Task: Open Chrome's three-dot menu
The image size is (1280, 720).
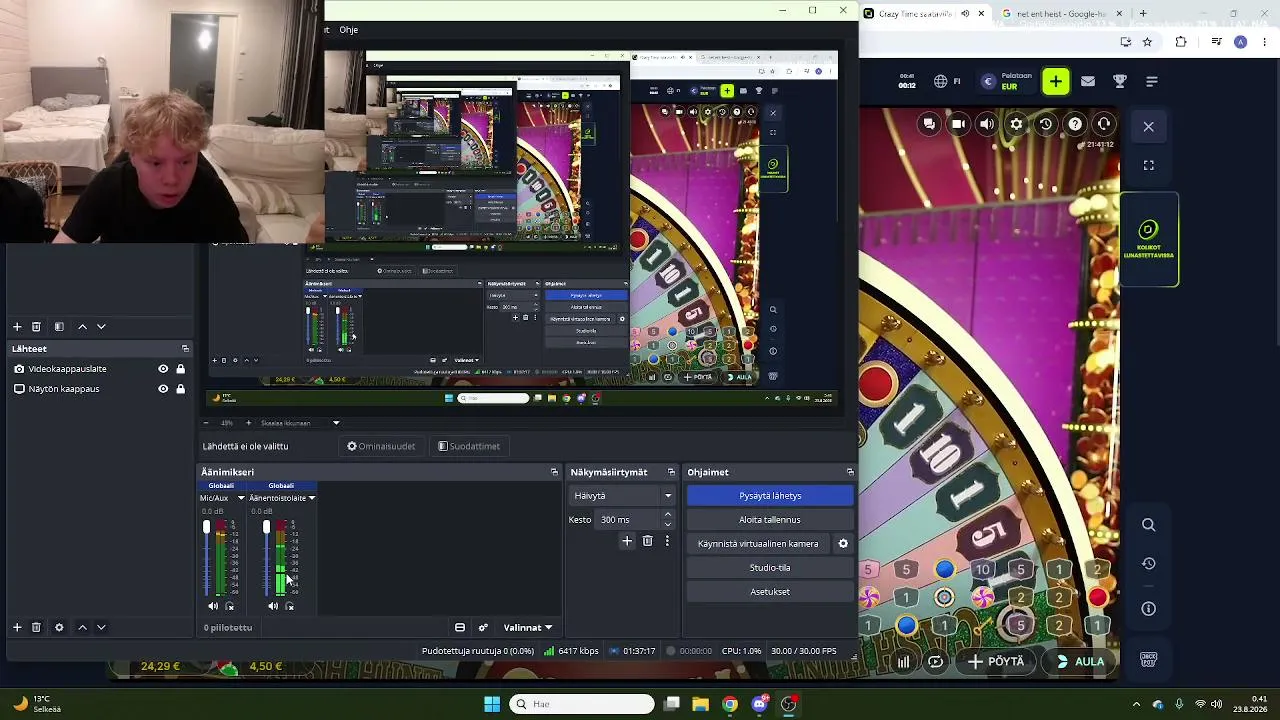Action: (x=1265, y=42)
